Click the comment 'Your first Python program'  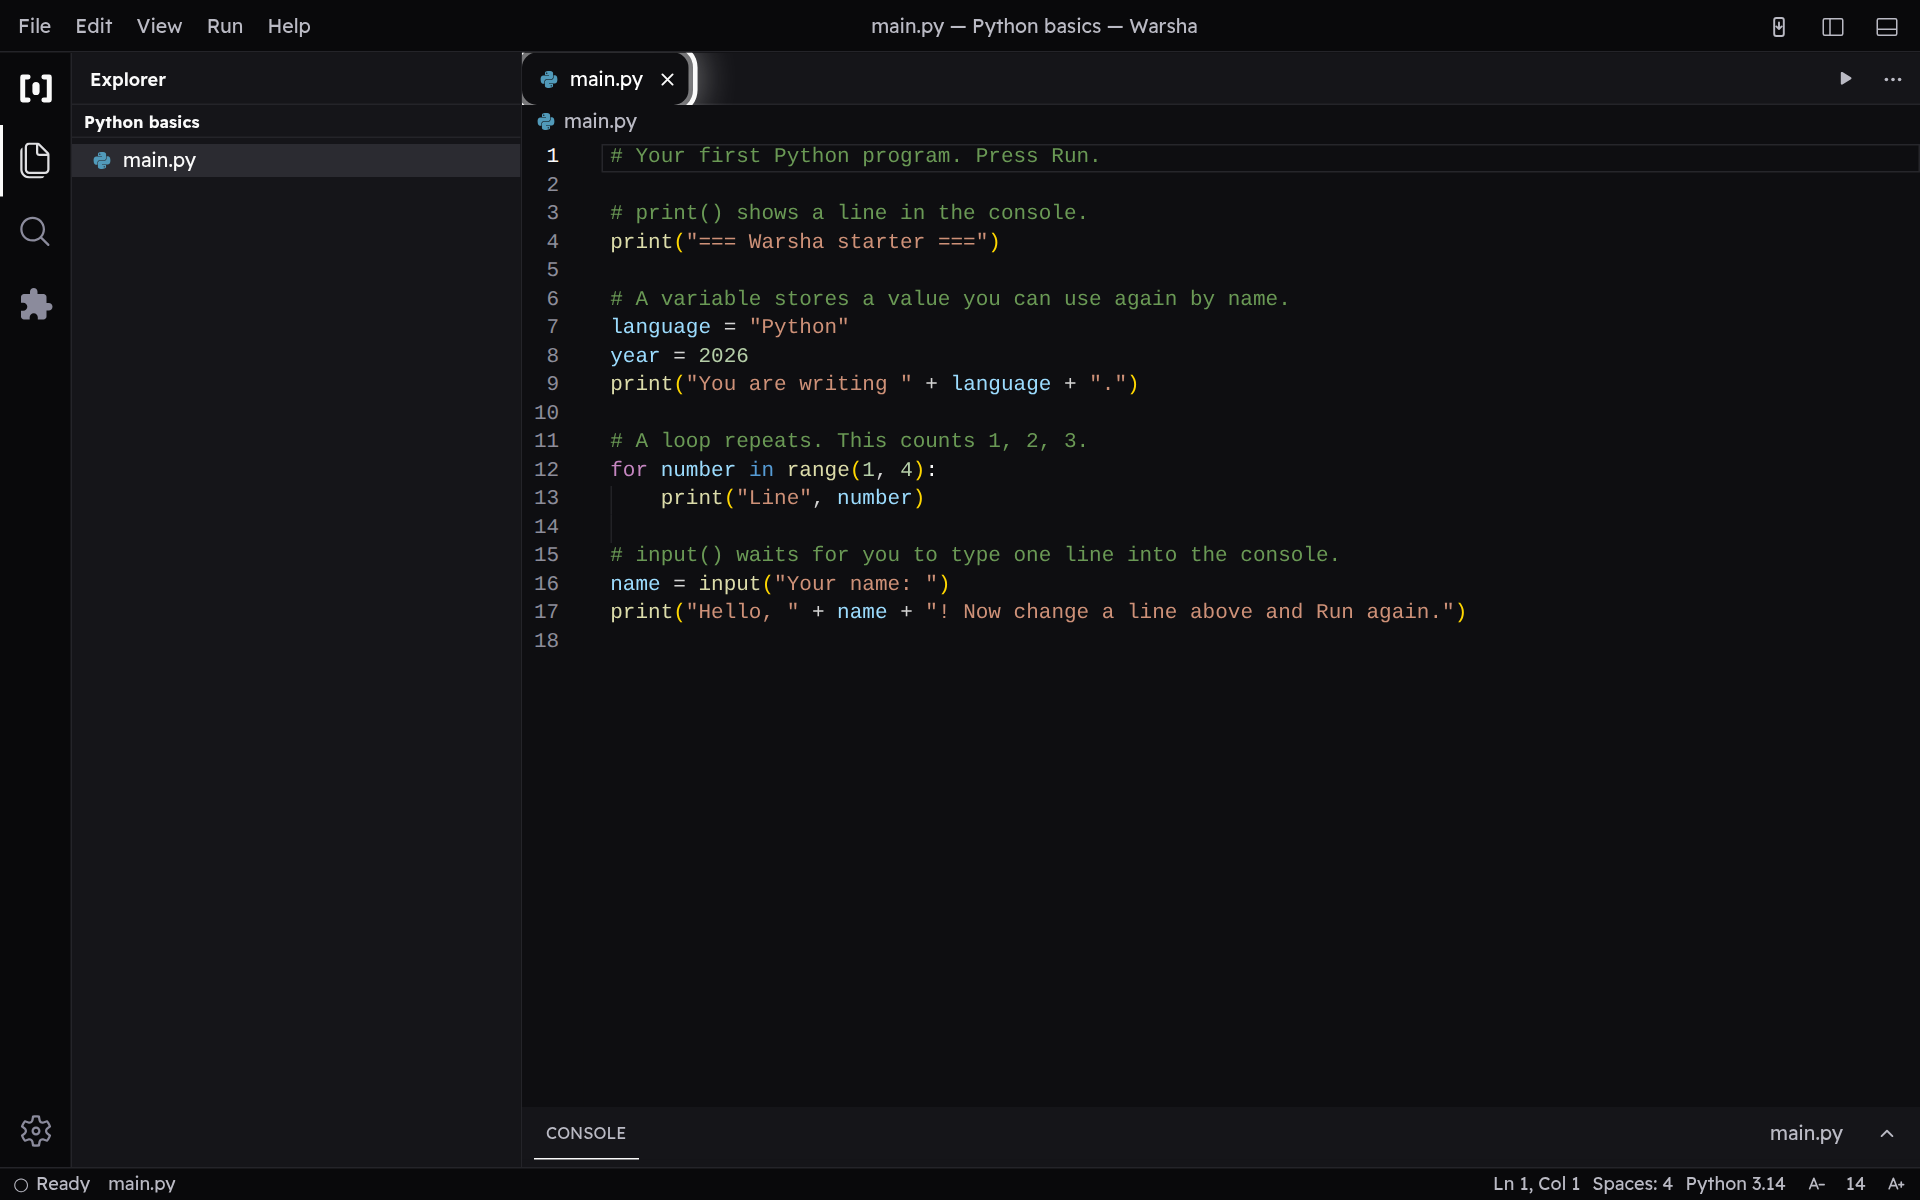point(855,156)
